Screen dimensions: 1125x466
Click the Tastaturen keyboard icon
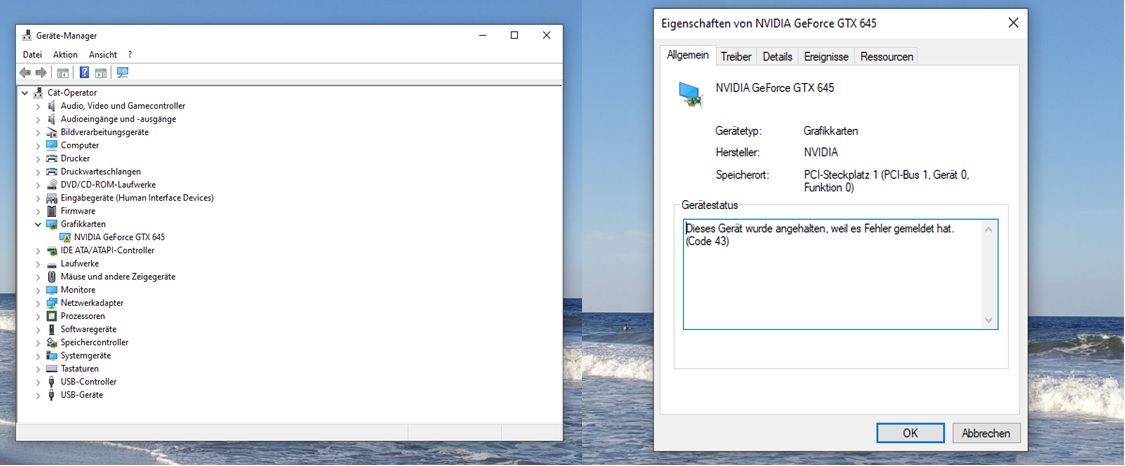tap(52, 368)
